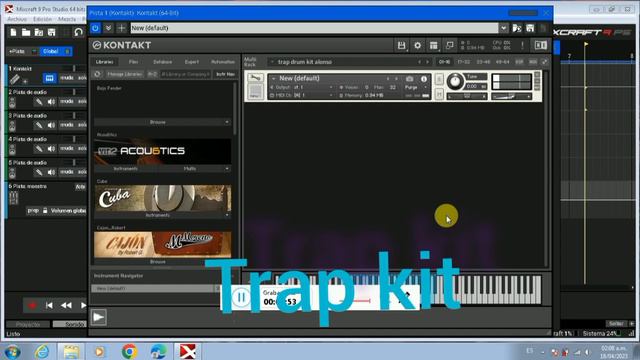640x360 pixels.
Task: Click the New (default) preset name field
Action: point(314,28)
